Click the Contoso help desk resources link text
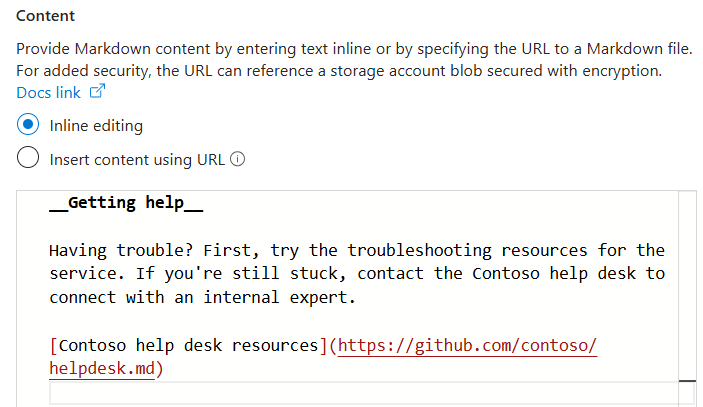 coord(187,345)
